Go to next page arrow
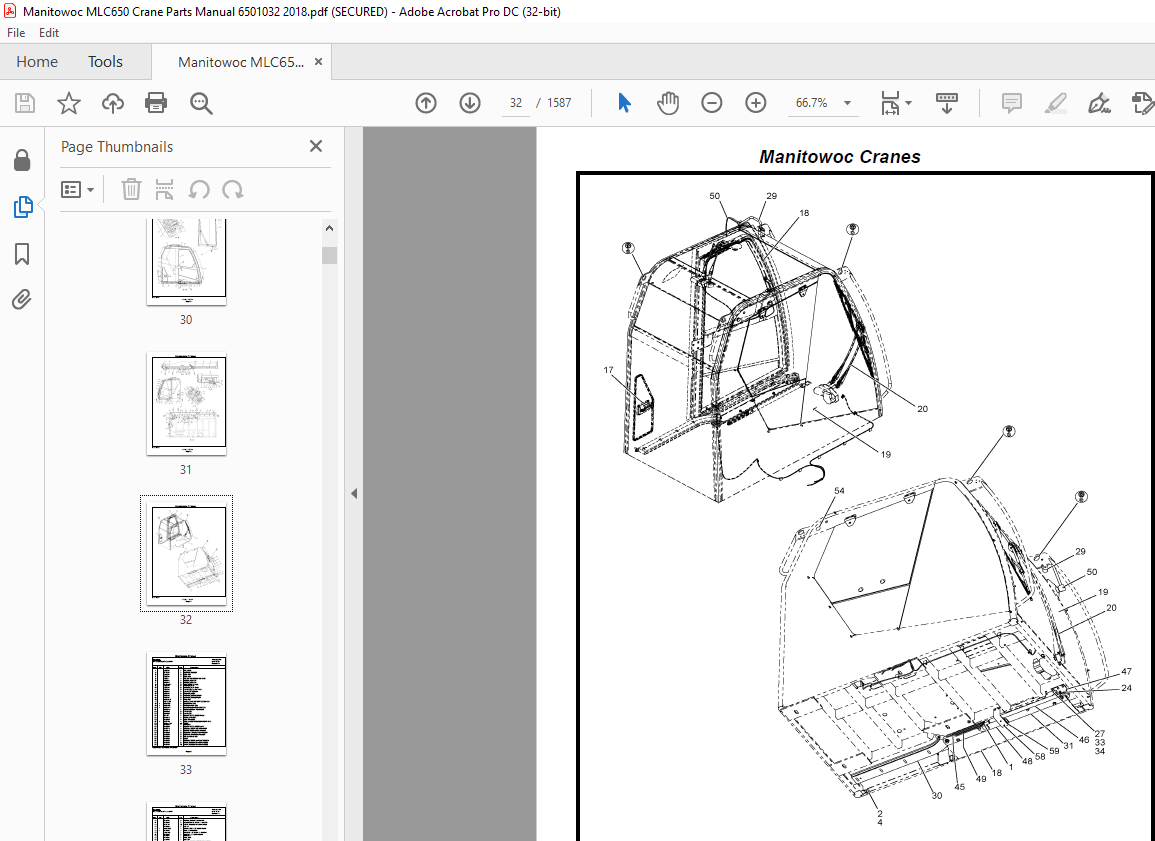The image size is (1155, 841). pyautogui.click(x=470, y=103)
